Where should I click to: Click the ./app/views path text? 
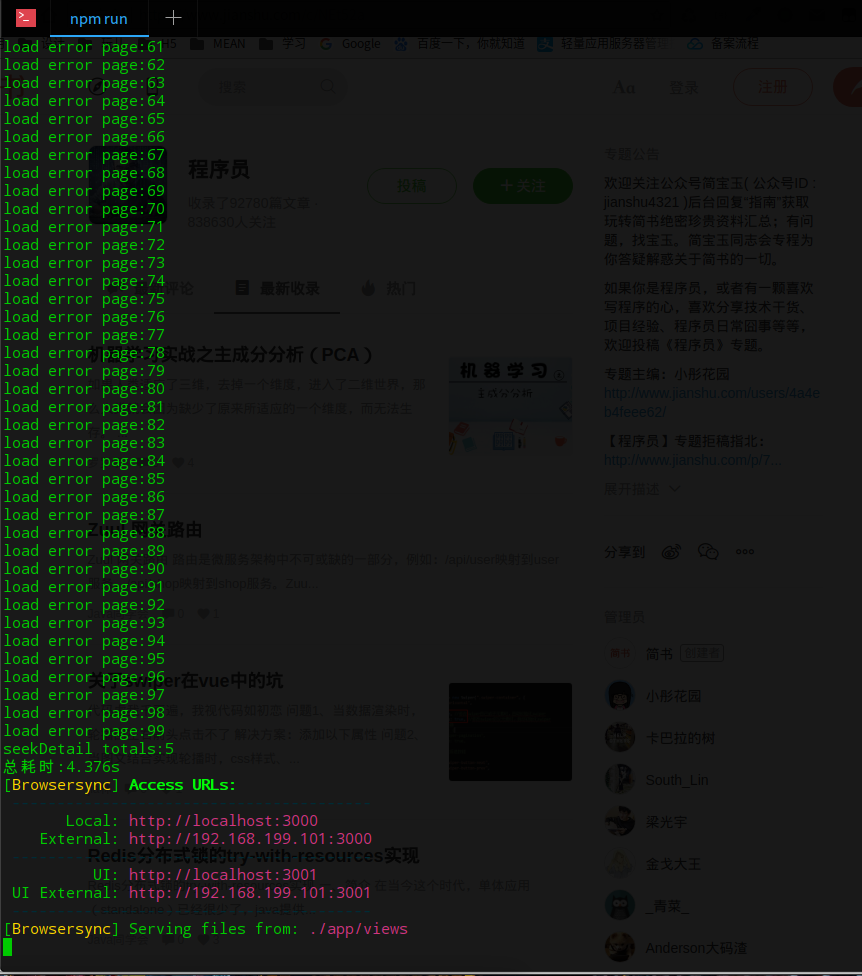pyautogui.click(x=358, y=929)
